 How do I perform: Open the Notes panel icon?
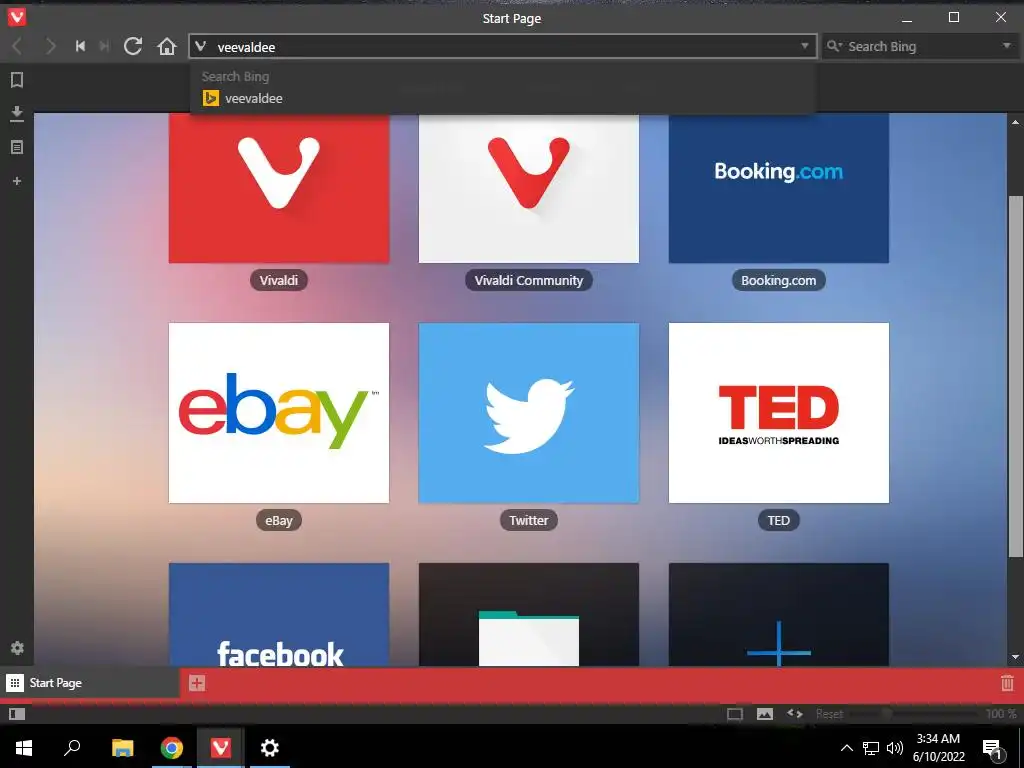coord(17,147)
